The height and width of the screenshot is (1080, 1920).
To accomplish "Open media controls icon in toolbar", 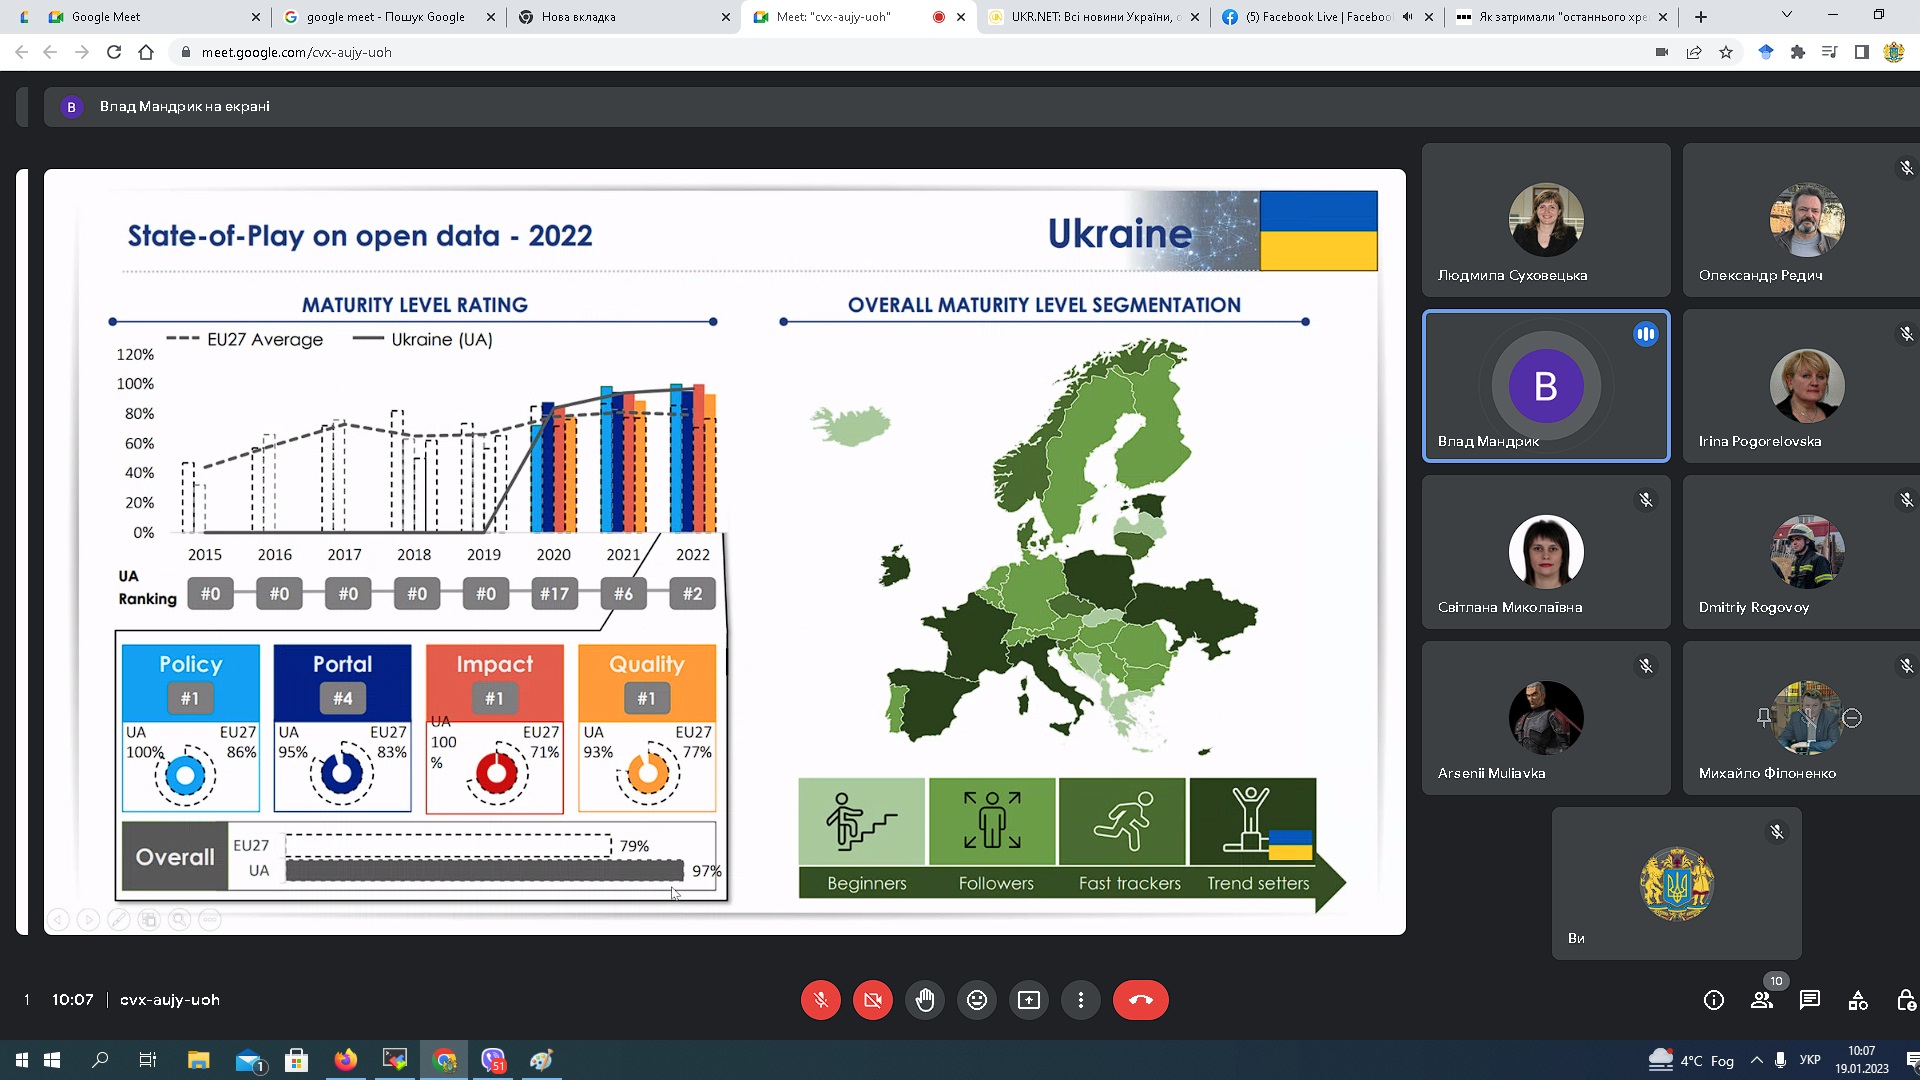I will click(x=1829, y=52).
